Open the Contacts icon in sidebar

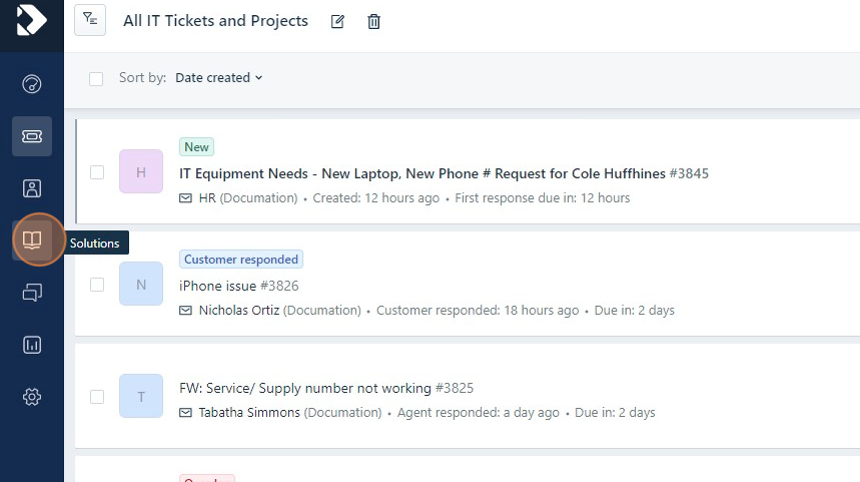coord(32,188)
